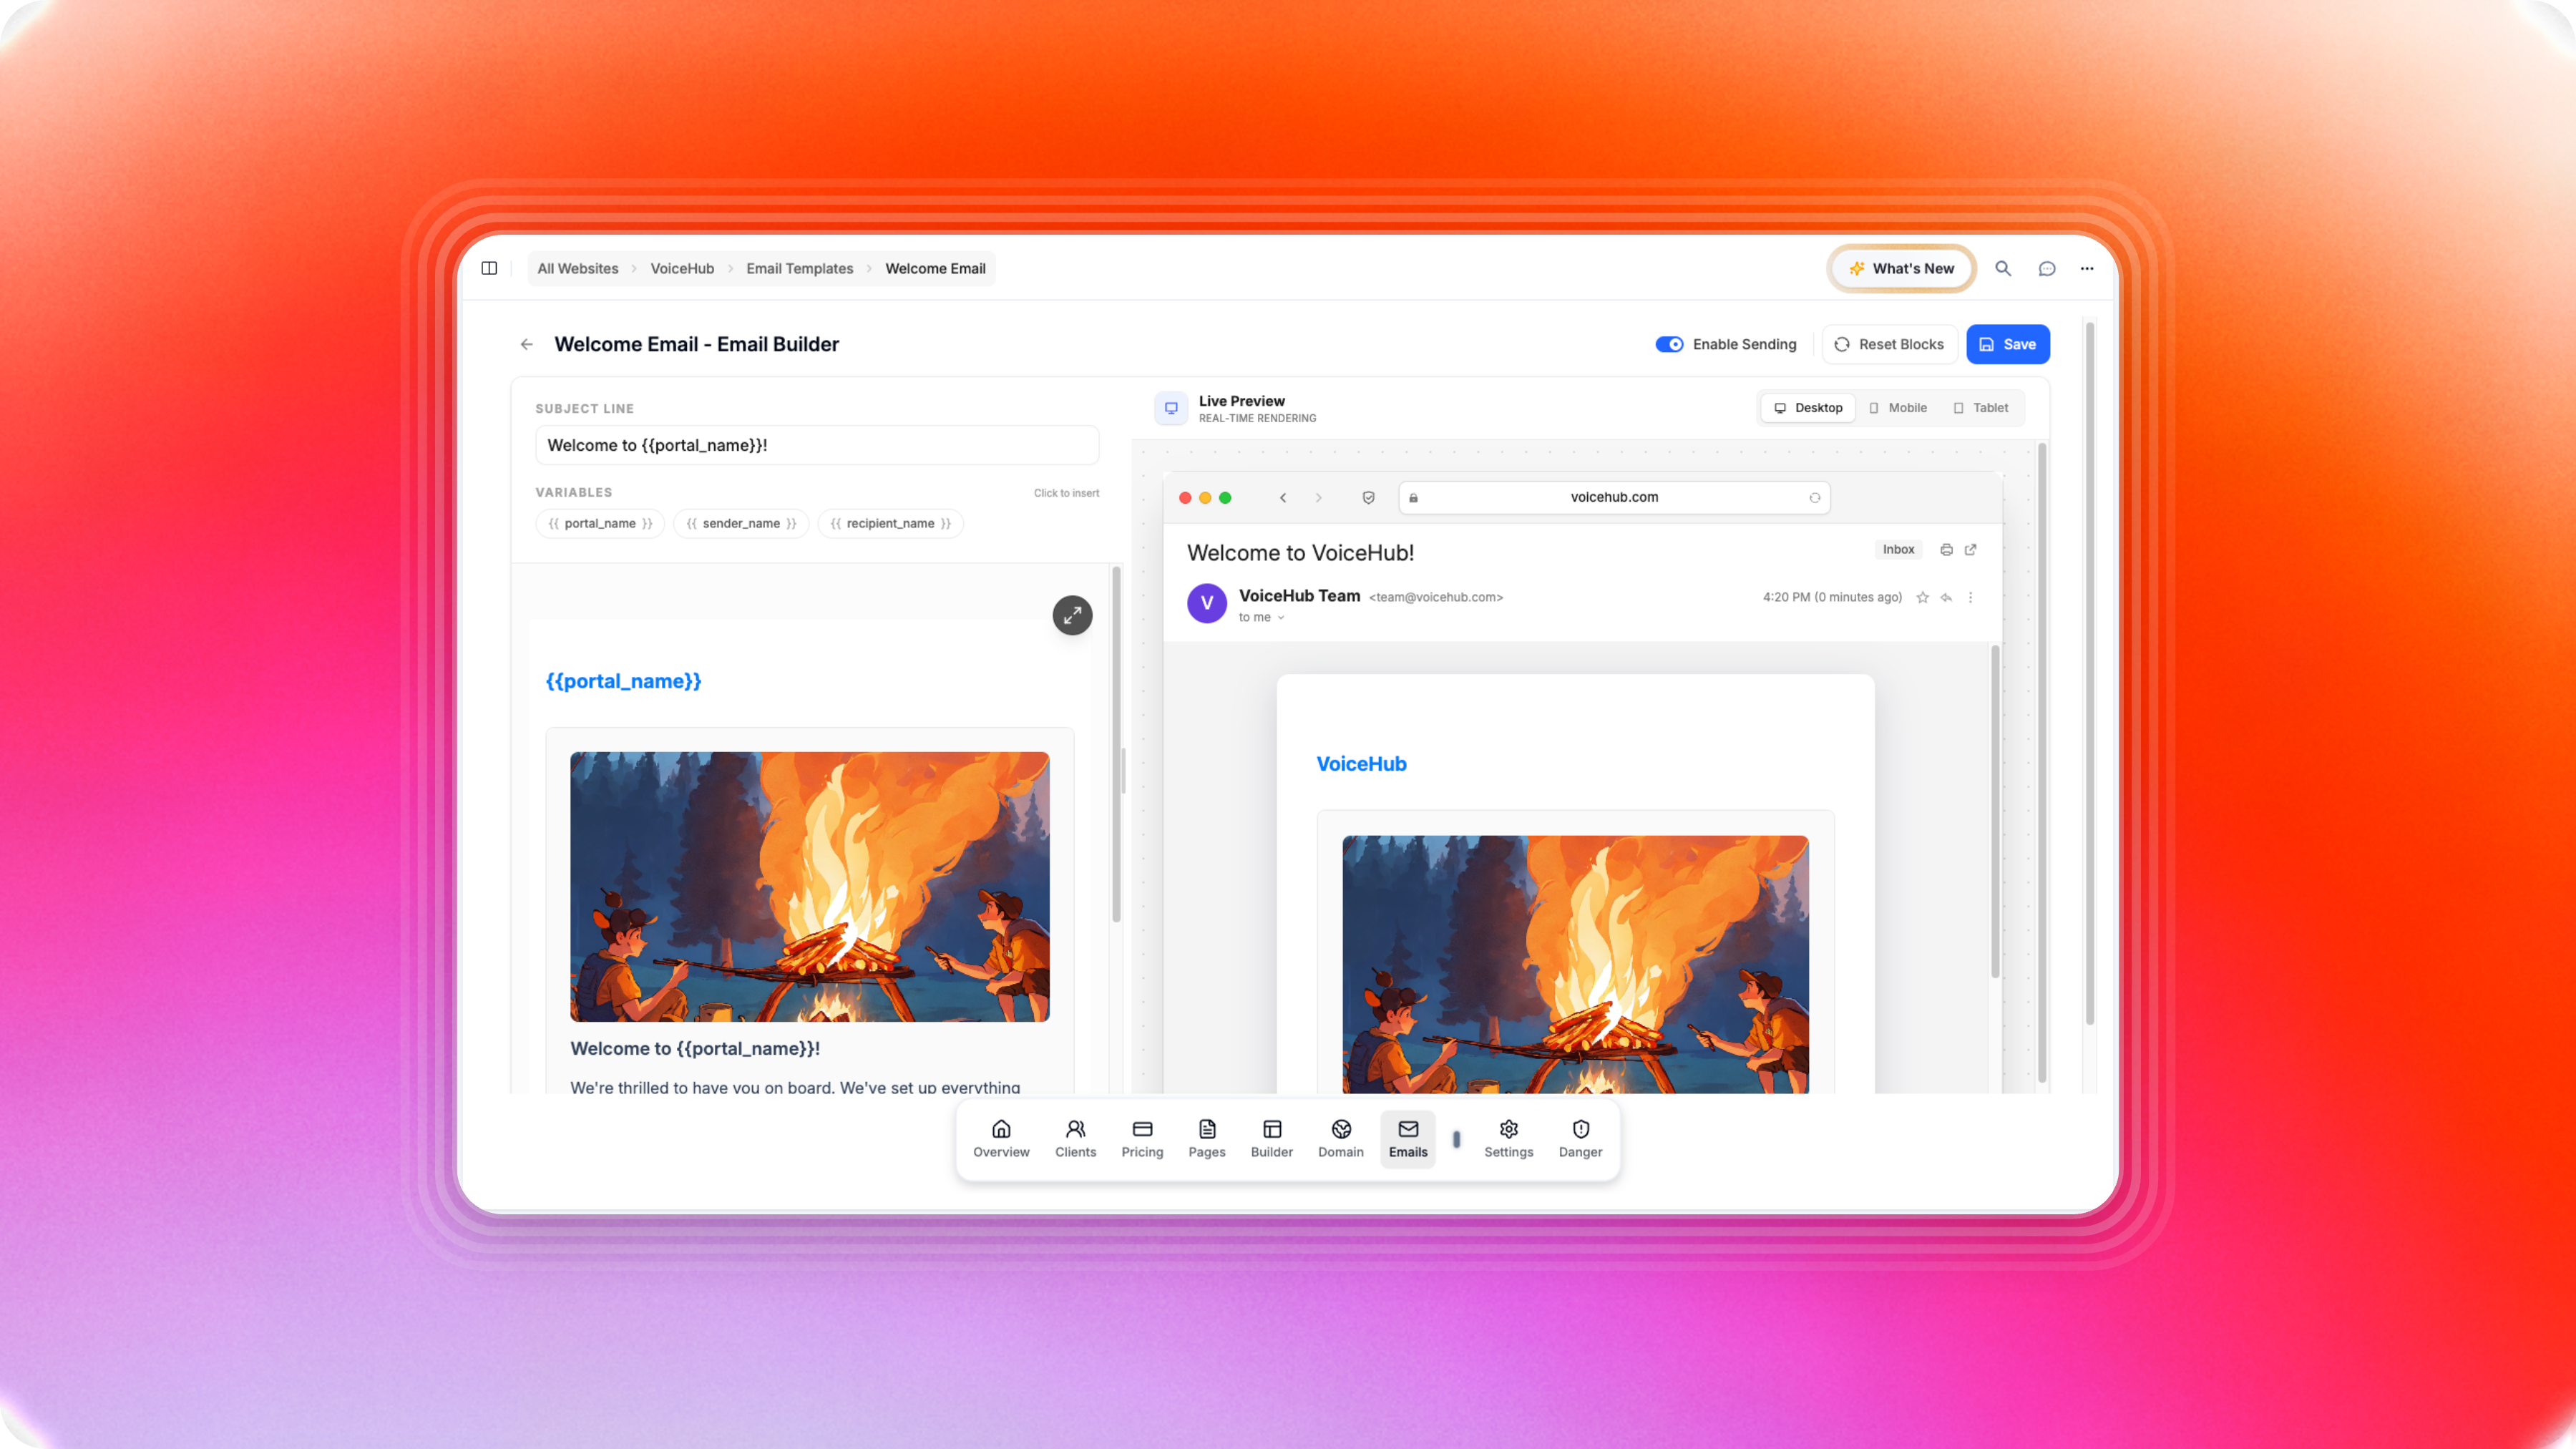Switch preview to Tablet view
2576x1449 pixels.
[x=1981, y=408]
